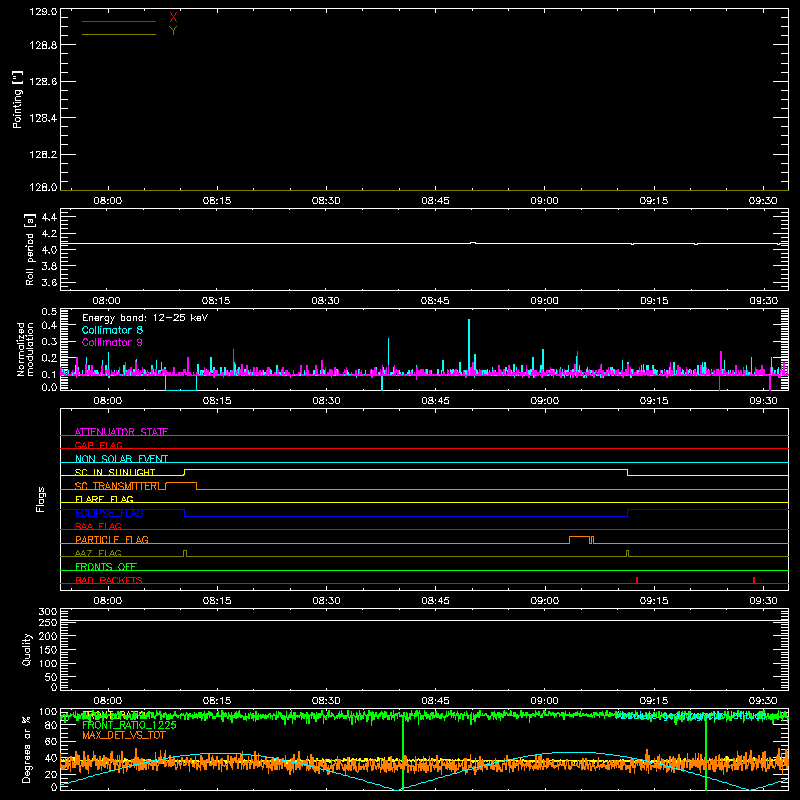Click the 'Flags' y-axis title

40,499
